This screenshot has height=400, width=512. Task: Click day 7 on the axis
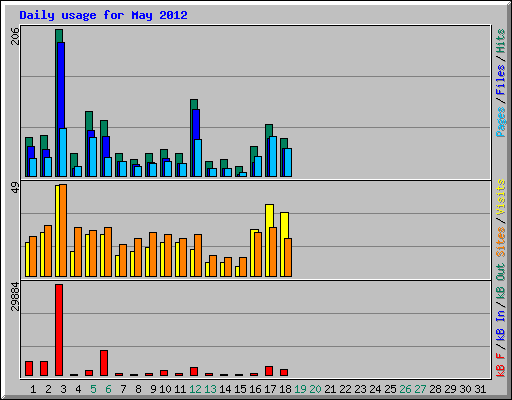tap(123, 389)
